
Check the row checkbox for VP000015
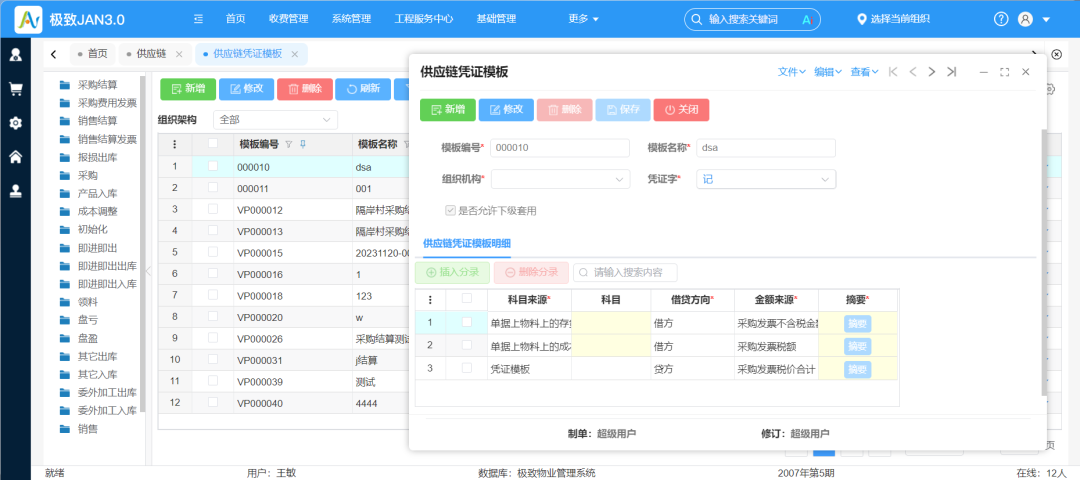point(213,252)
